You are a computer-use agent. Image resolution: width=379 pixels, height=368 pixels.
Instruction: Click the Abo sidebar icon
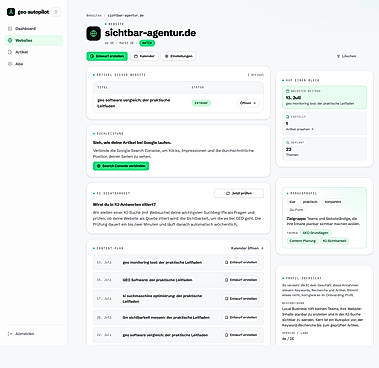(10, 64)
